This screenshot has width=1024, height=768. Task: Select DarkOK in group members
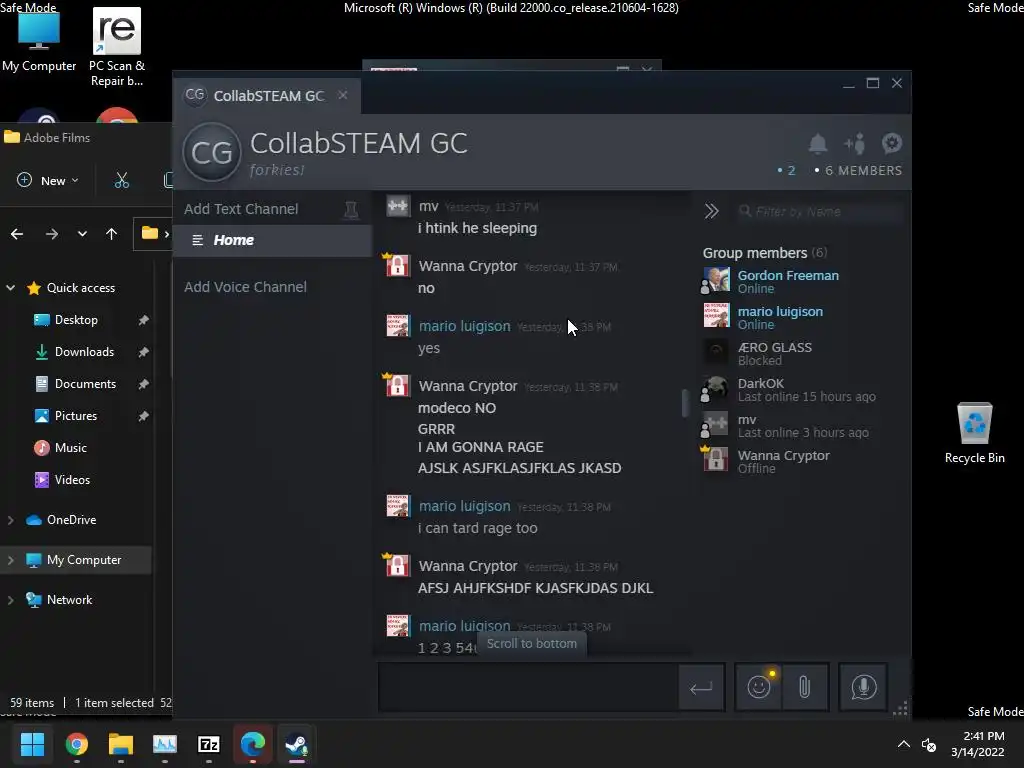[803, 389]
